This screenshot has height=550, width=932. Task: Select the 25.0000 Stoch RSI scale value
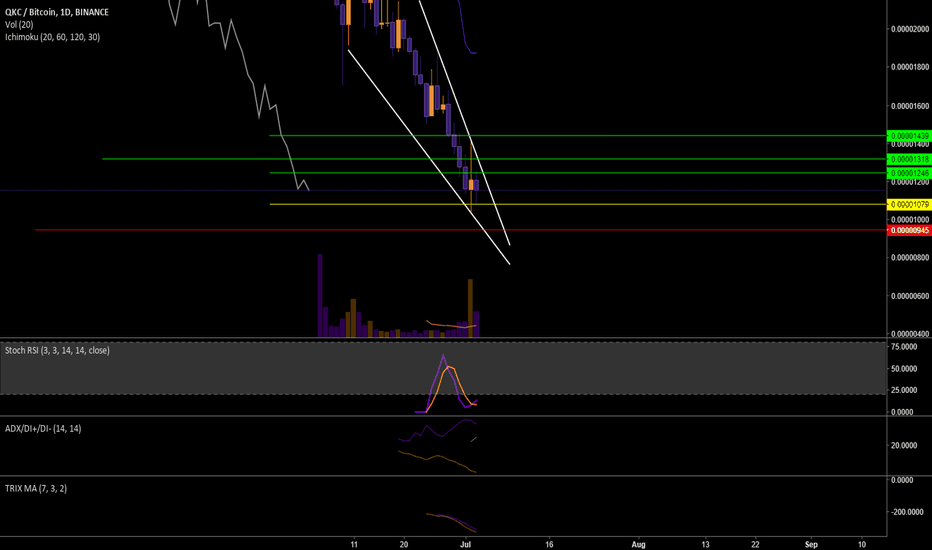(x=902, y=390)
